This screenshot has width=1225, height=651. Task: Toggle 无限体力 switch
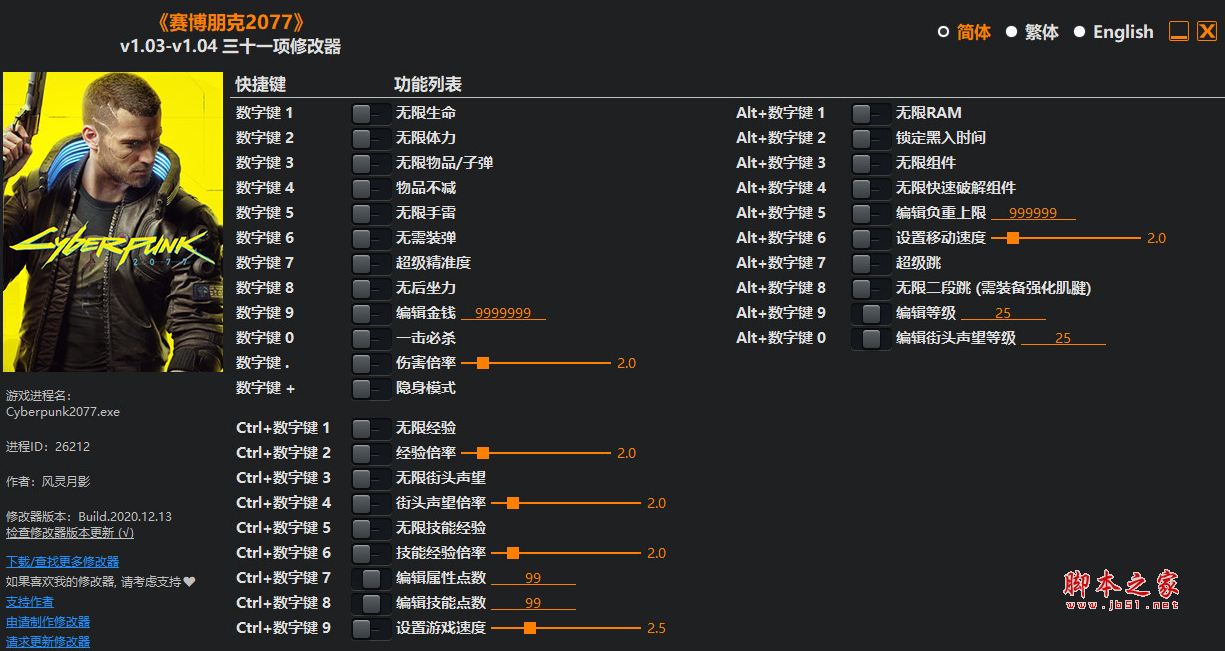coord(371,138)
